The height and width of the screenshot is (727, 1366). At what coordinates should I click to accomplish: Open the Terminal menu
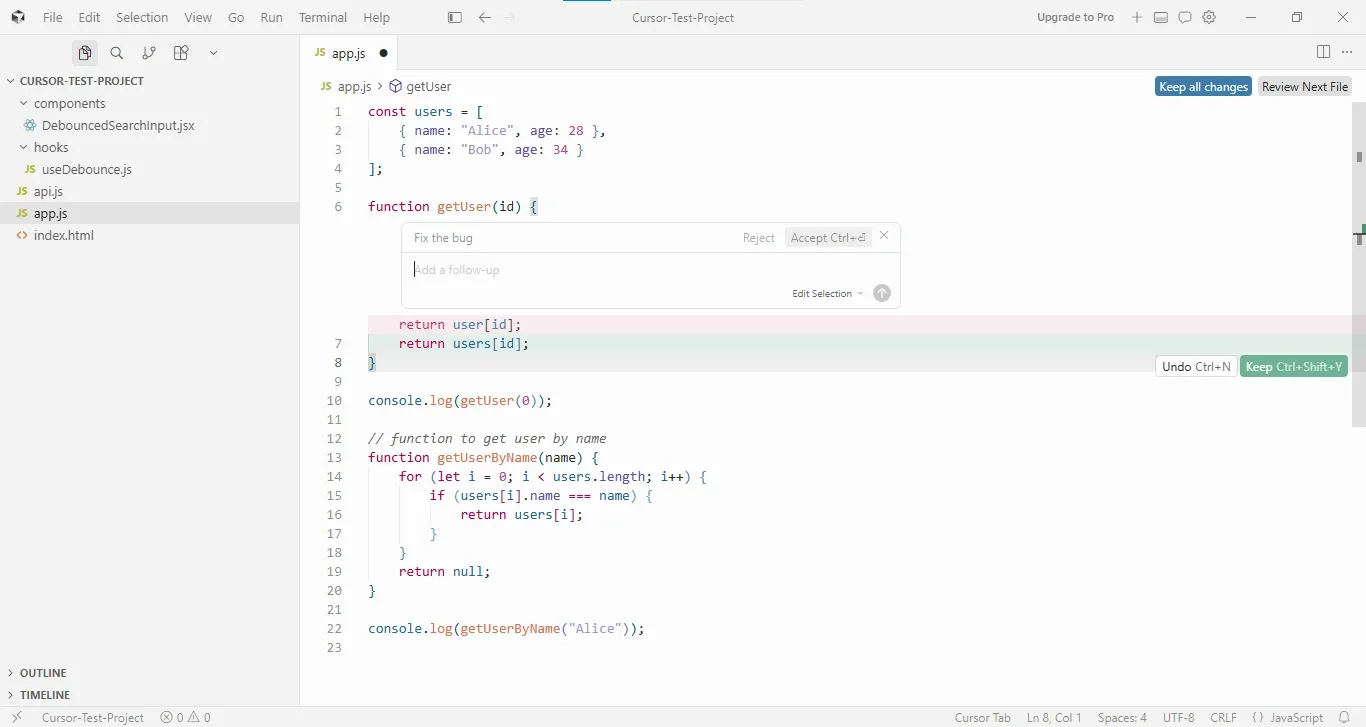click(323, 17)
